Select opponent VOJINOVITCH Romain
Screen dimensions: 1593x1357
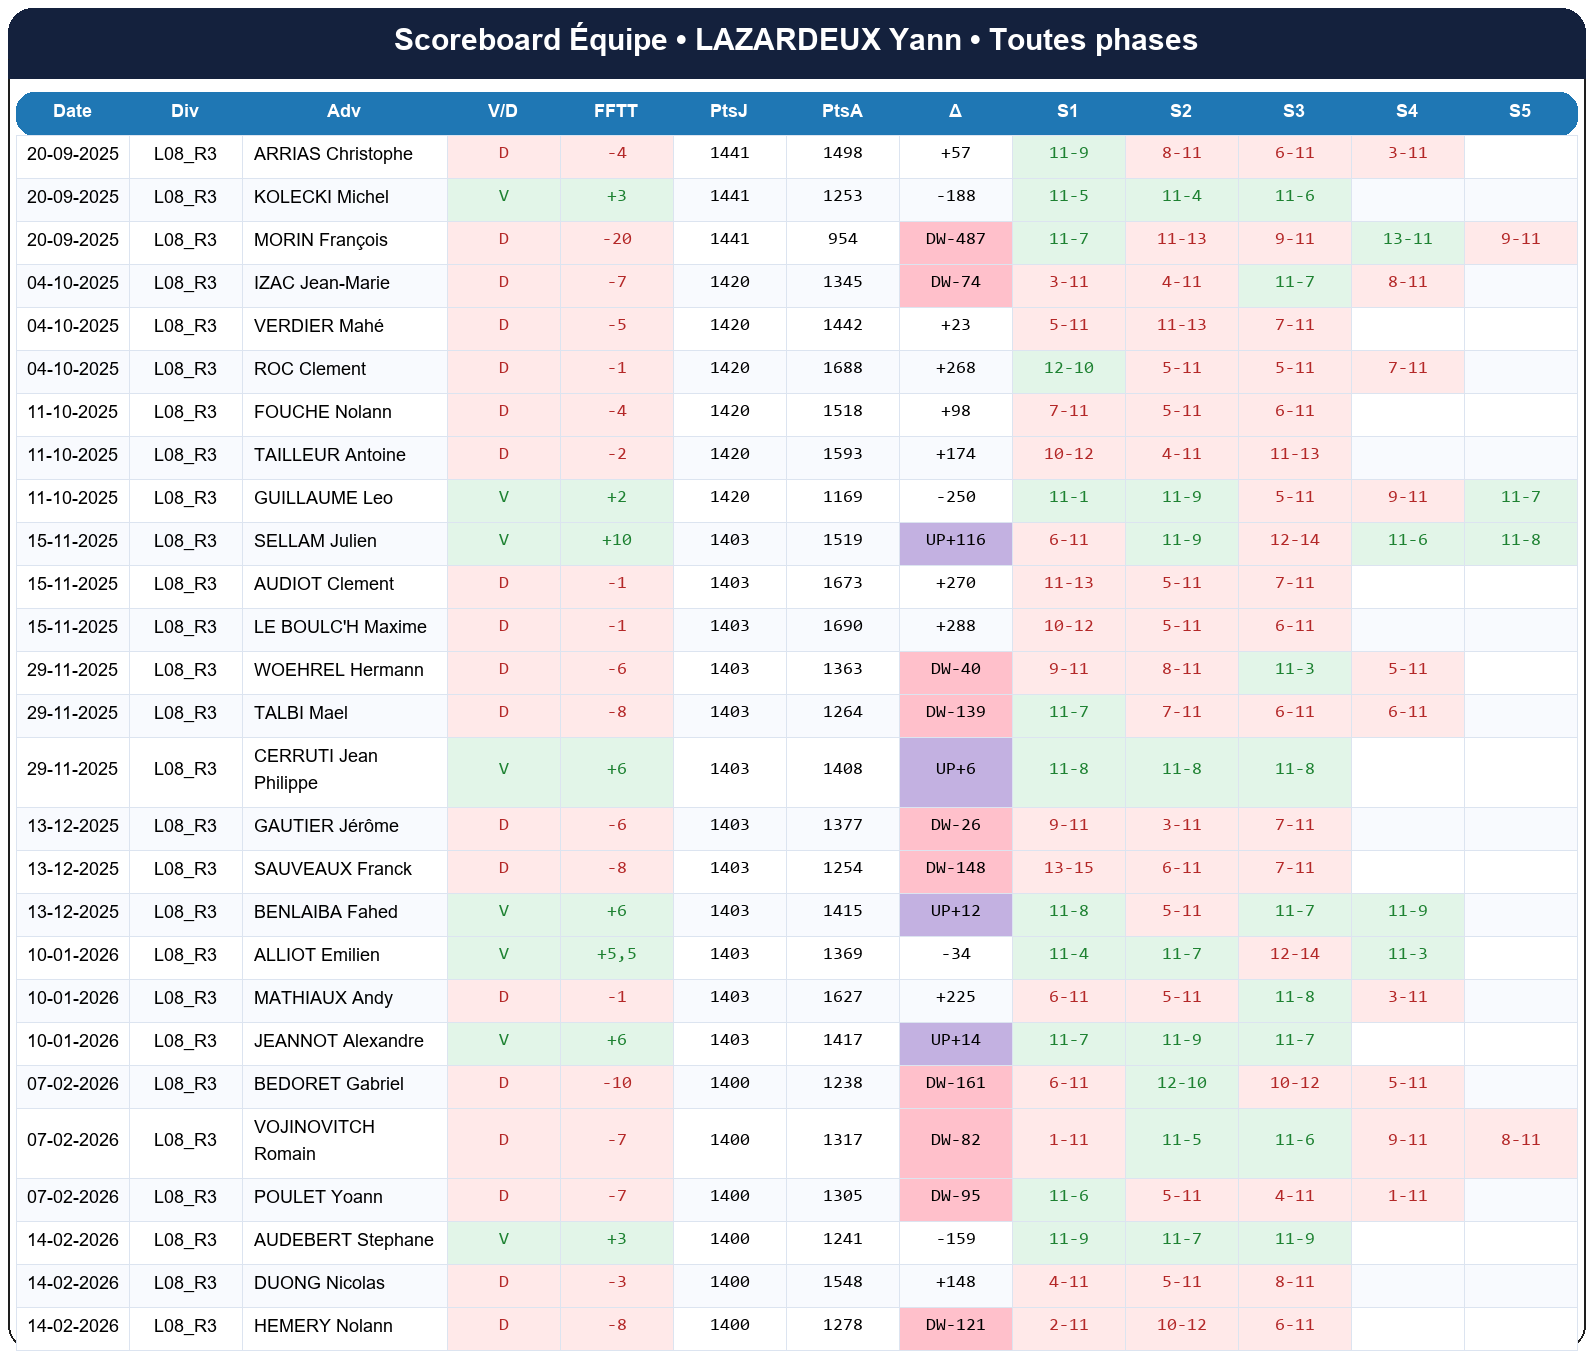[314, 1140]
